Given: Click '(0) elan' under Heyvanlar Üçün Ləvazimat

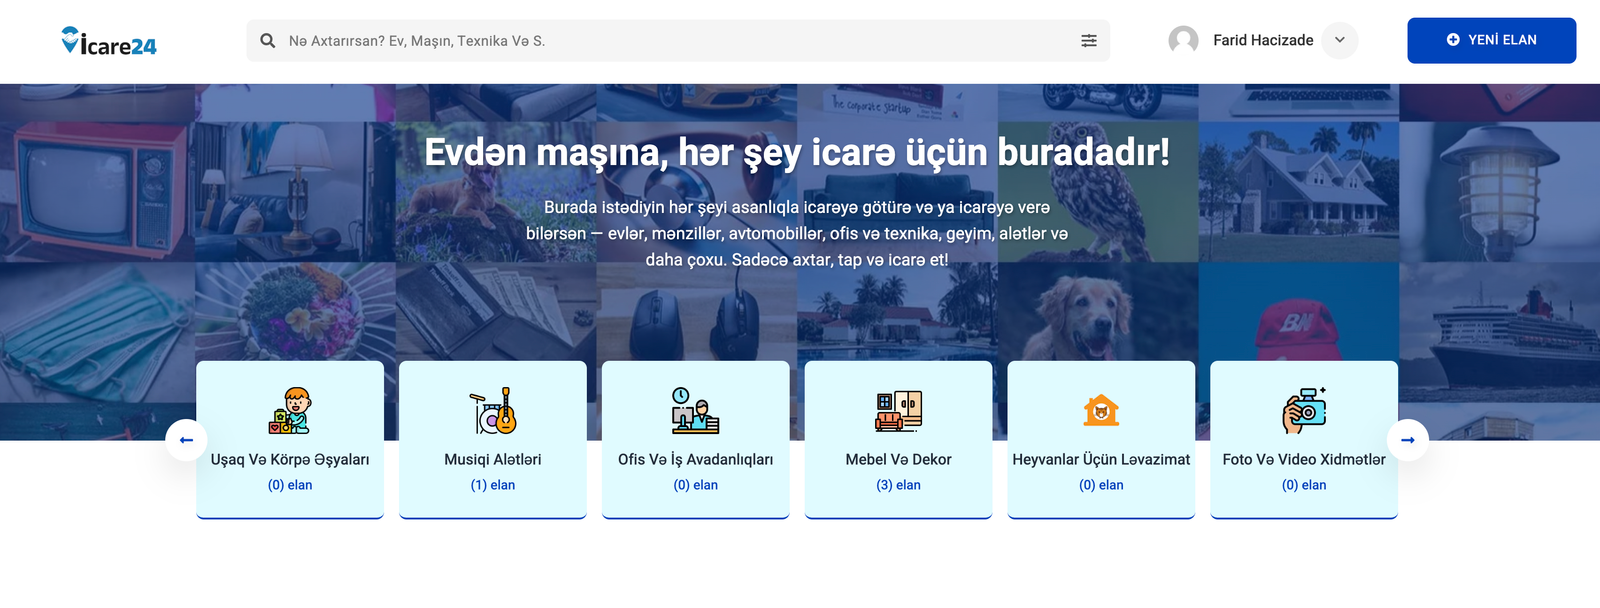Looking at the screenshot, I should click(x=1101, y=485).
